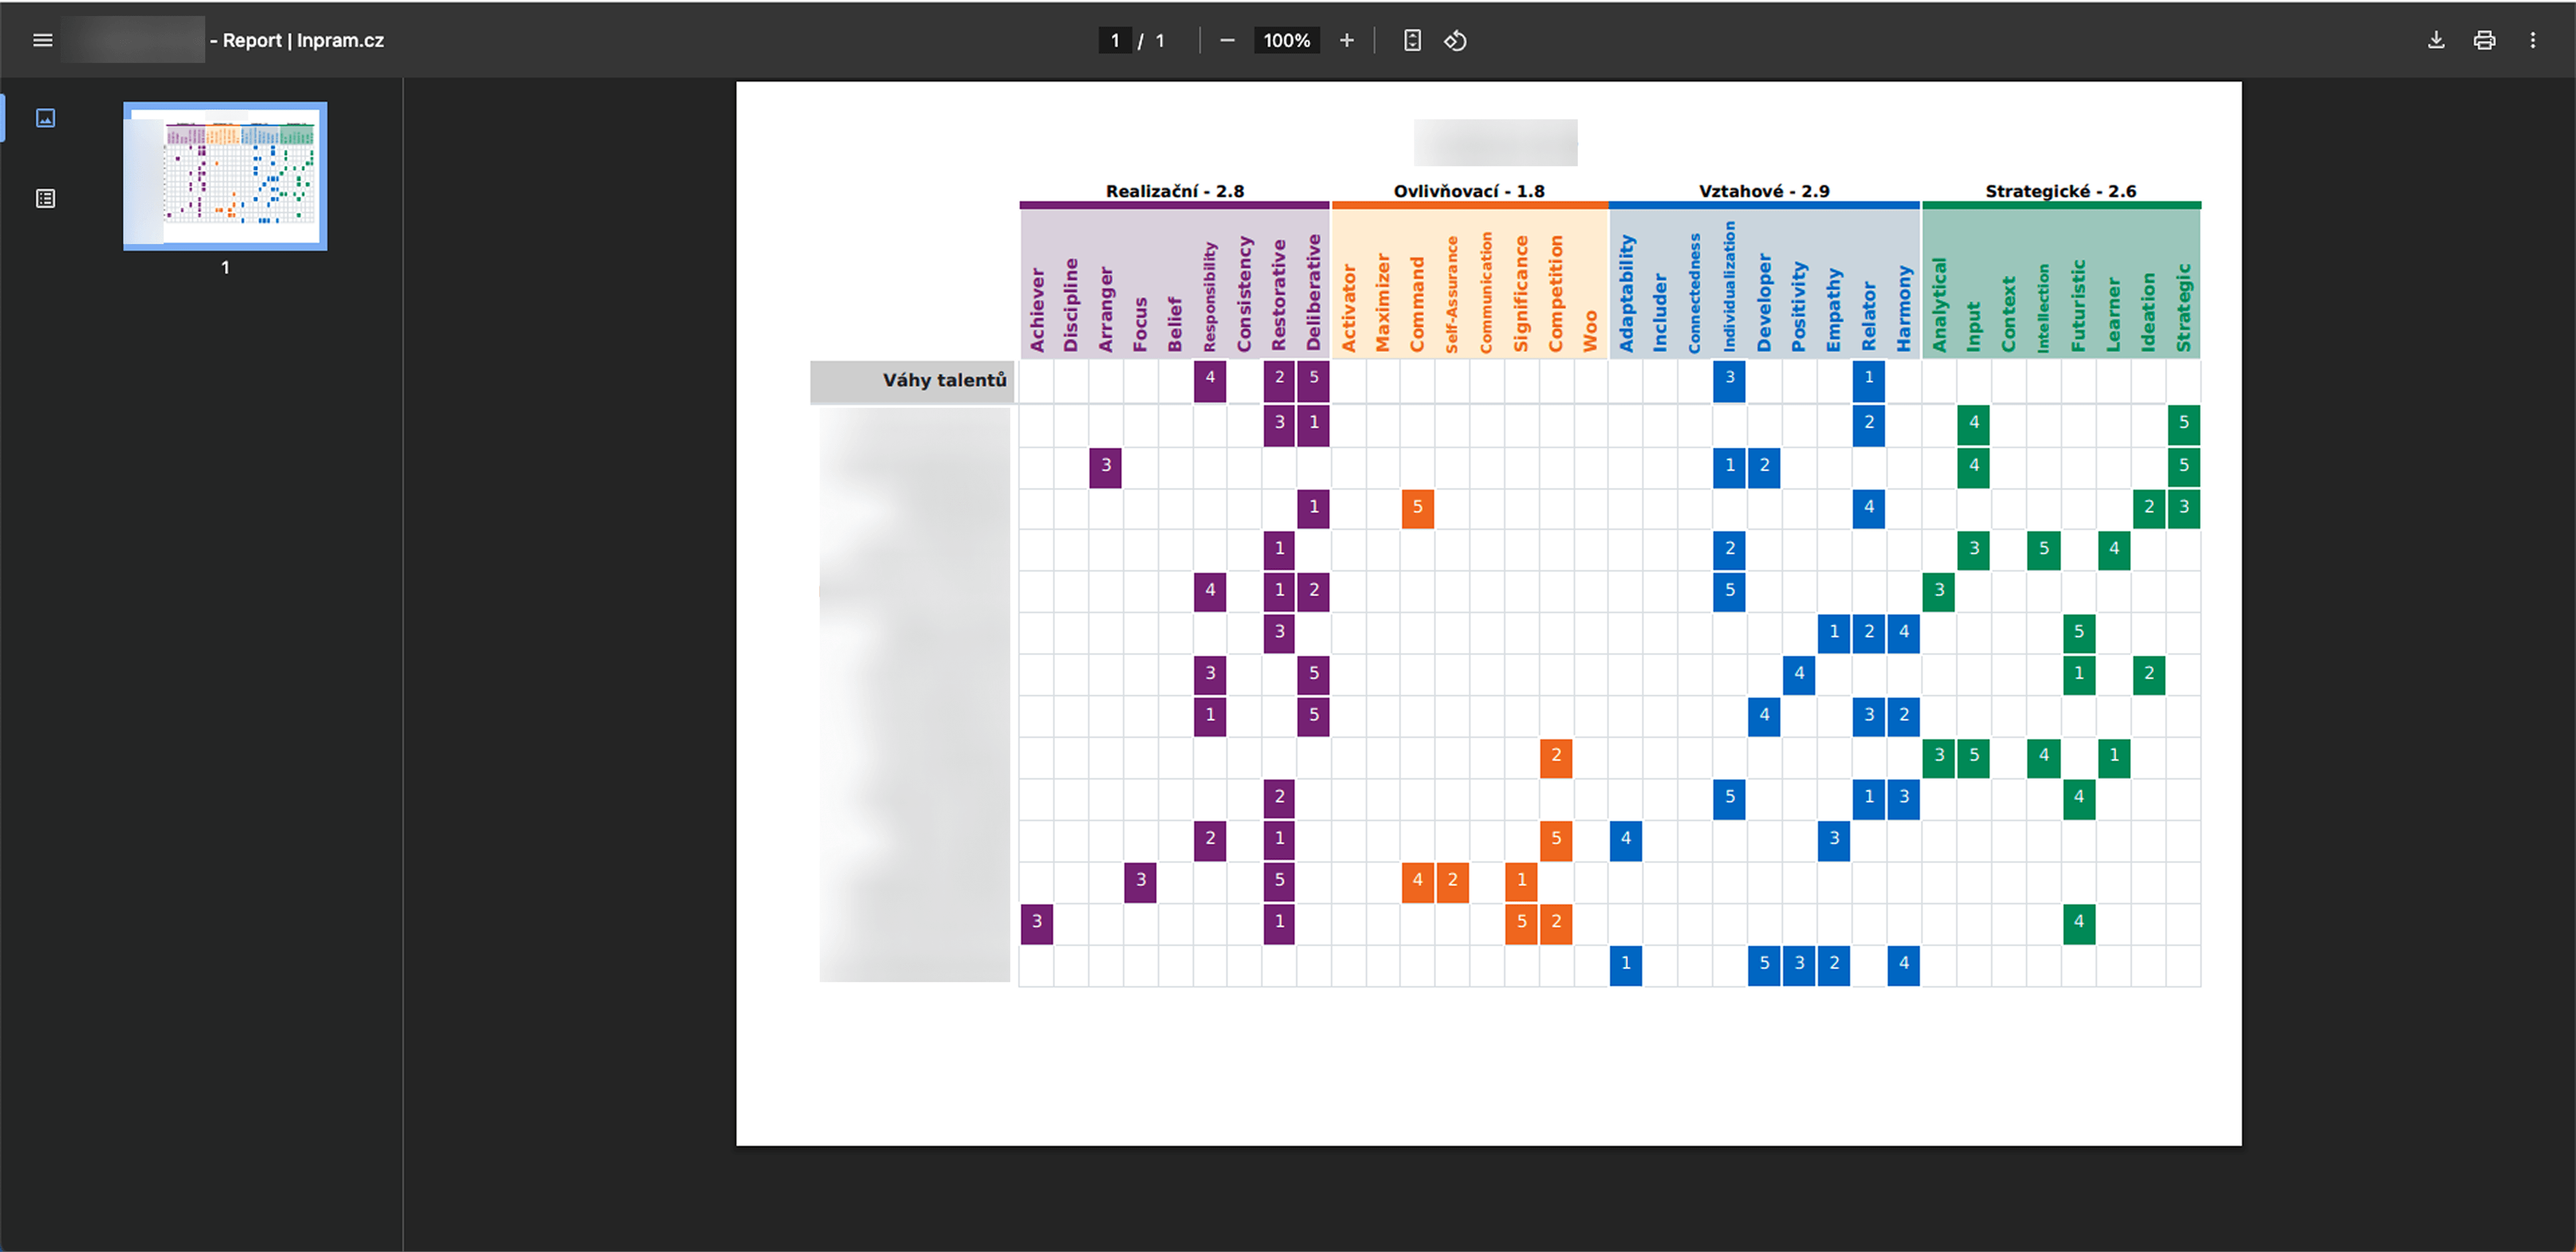The width and height of the screenshot is (2576, 1252).
Task: Download the PDF report
Action: (x=2436, y=40)
